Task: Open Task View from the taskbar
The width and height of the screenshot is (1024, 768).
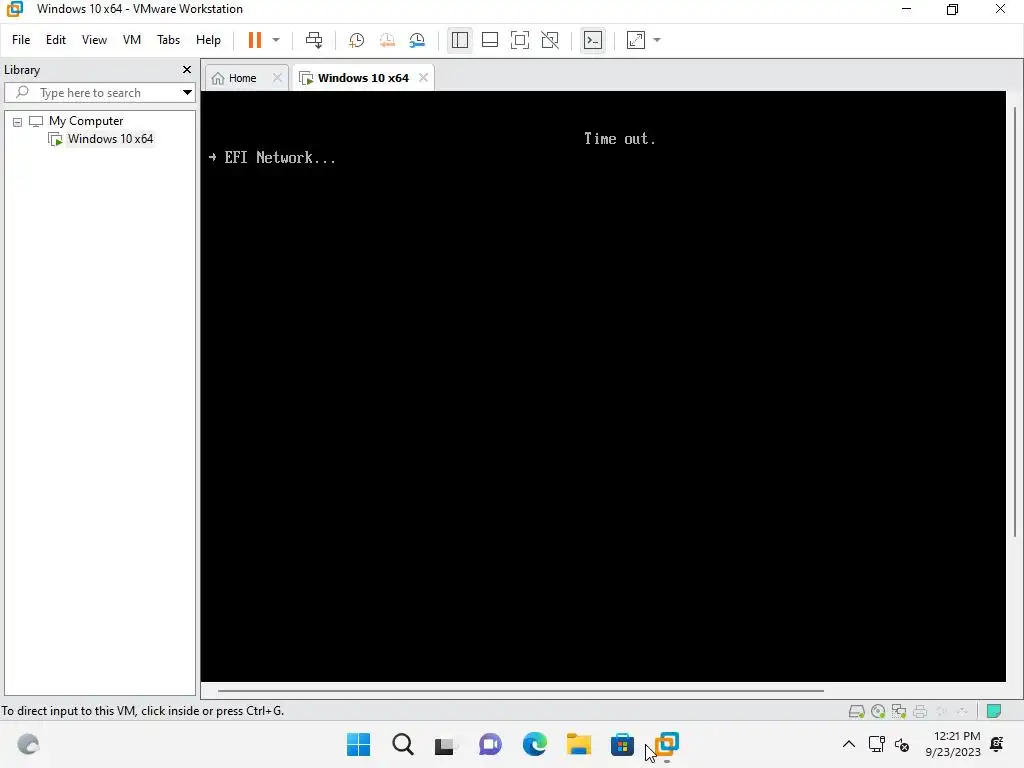Action: pyautogui.click(x=447, y=744)
